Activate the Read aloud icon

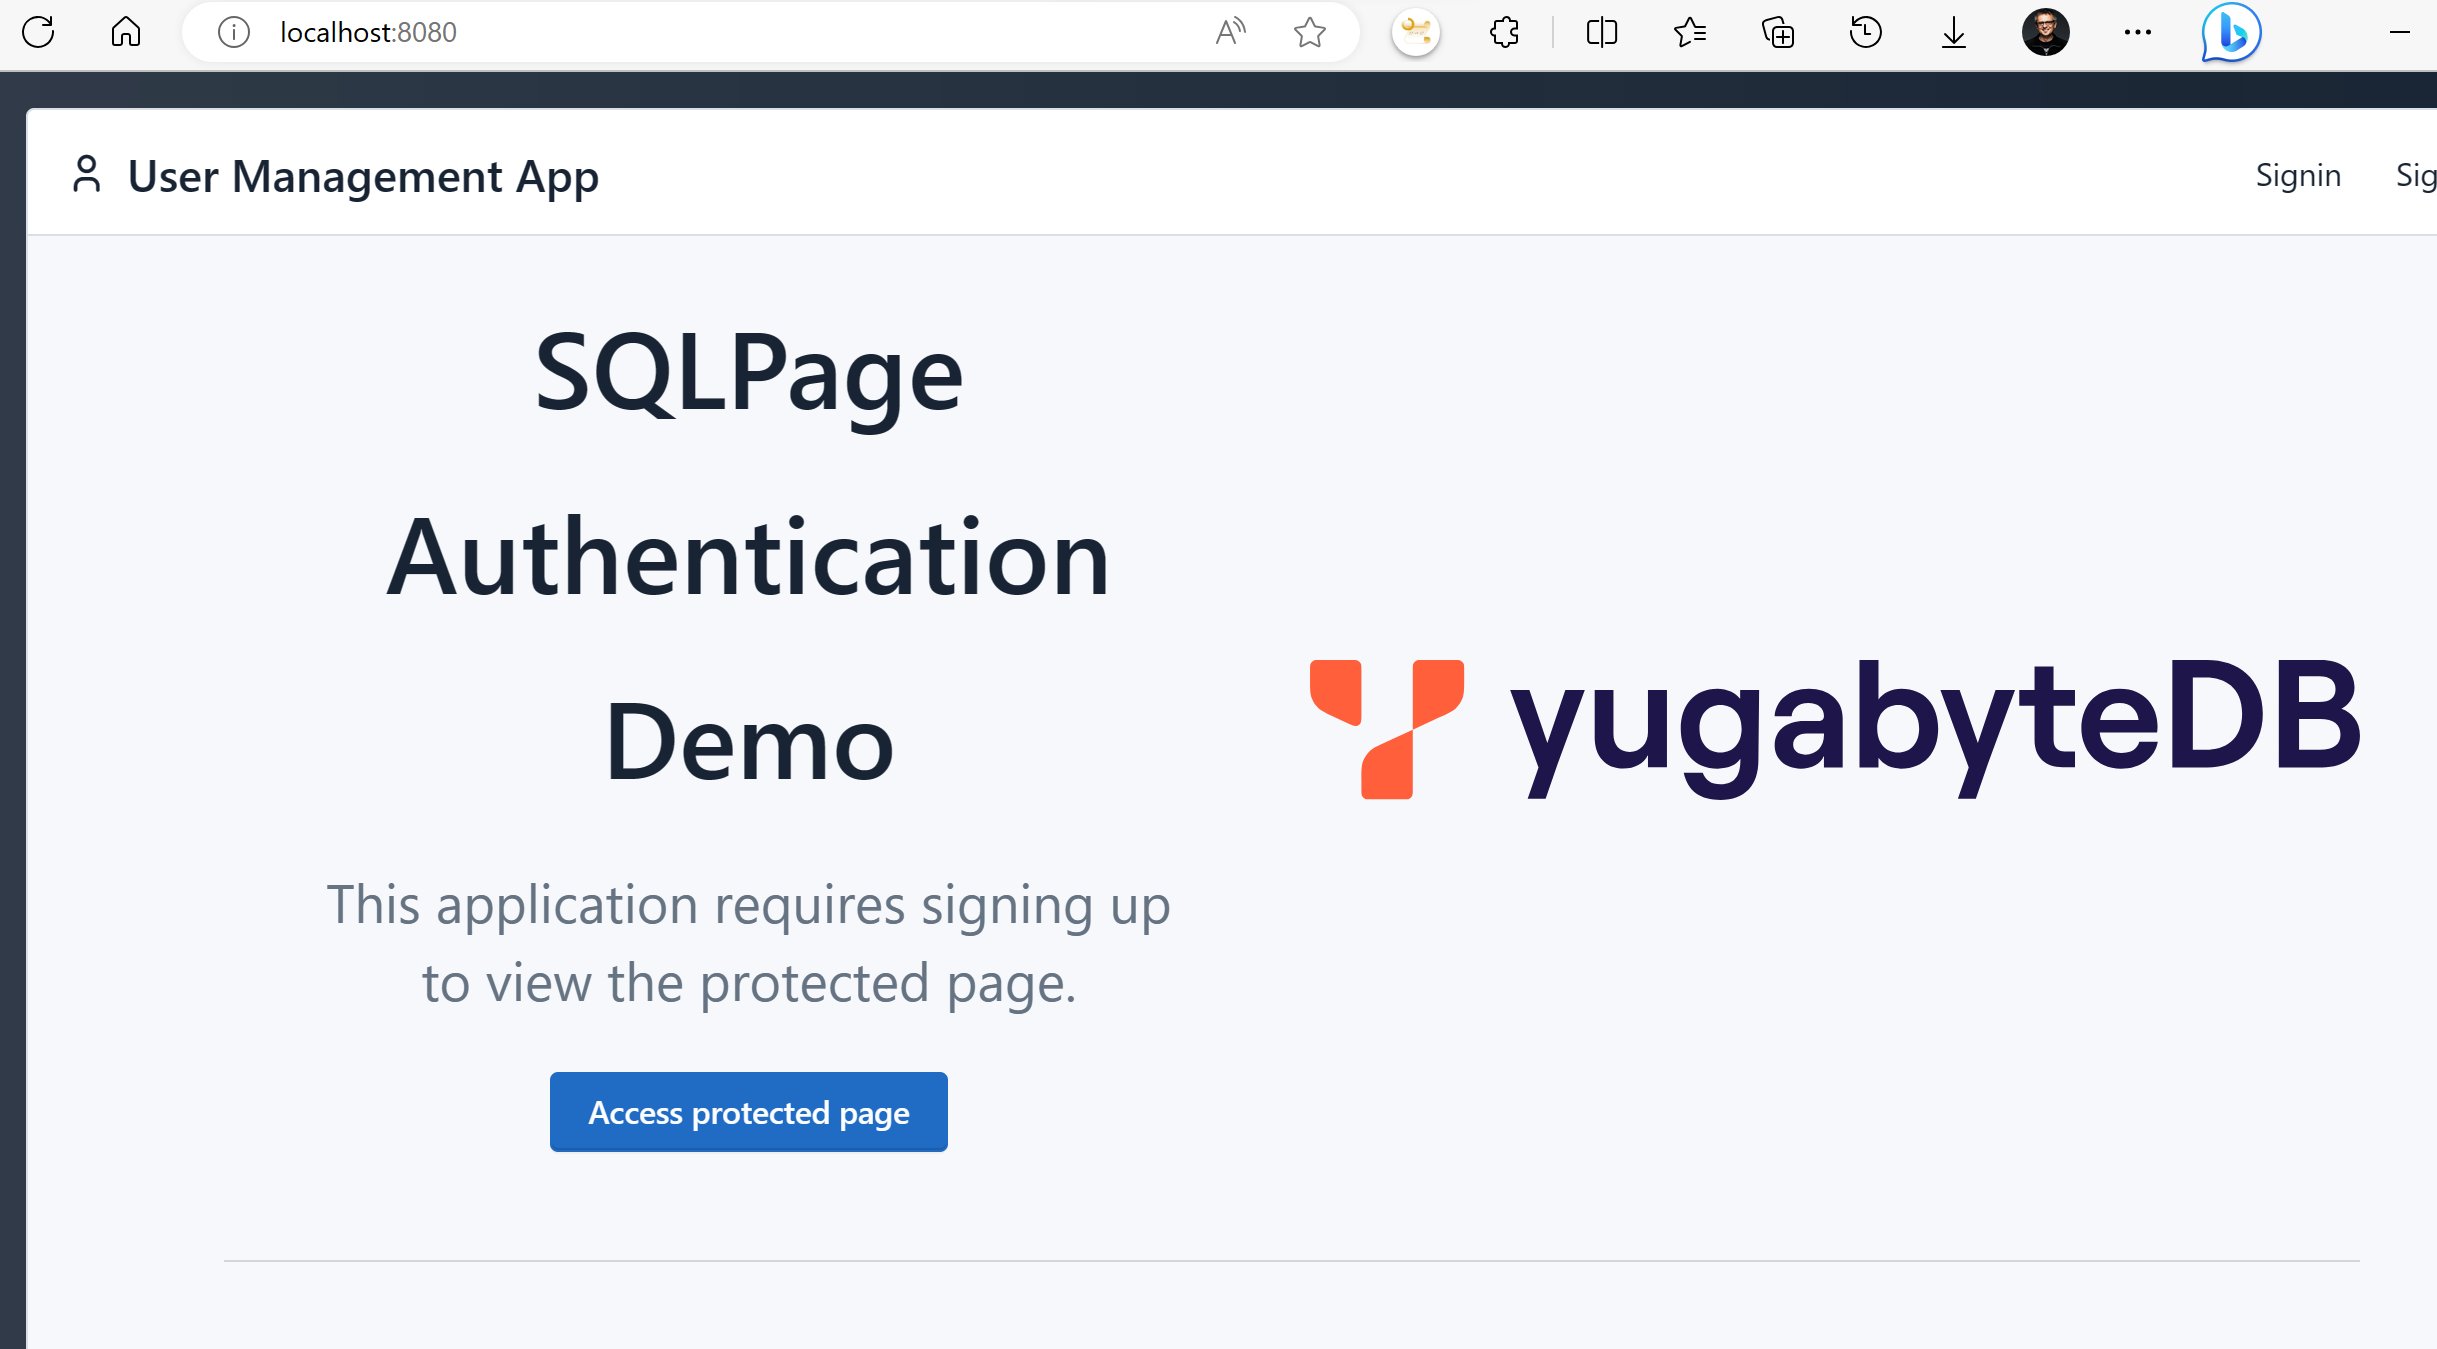pos(1230,32)
